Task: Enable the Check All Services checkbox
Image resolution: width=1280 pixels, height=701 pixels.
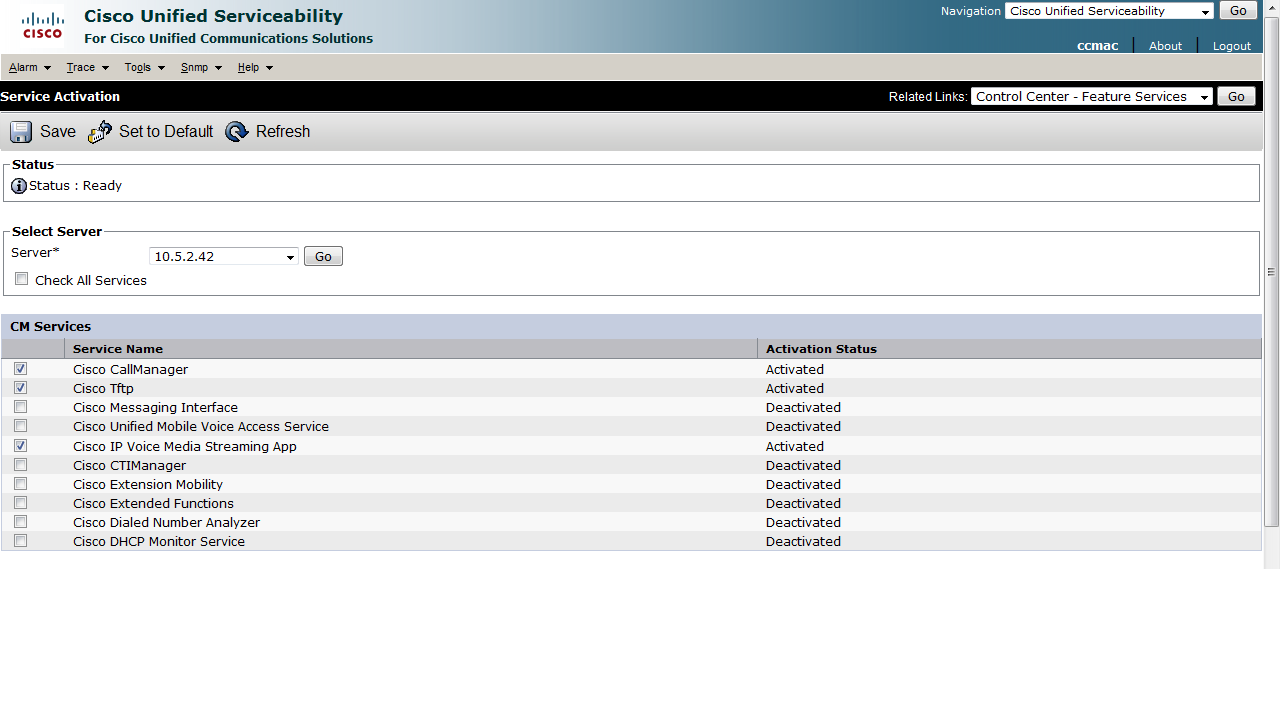Action: (22, 280)
